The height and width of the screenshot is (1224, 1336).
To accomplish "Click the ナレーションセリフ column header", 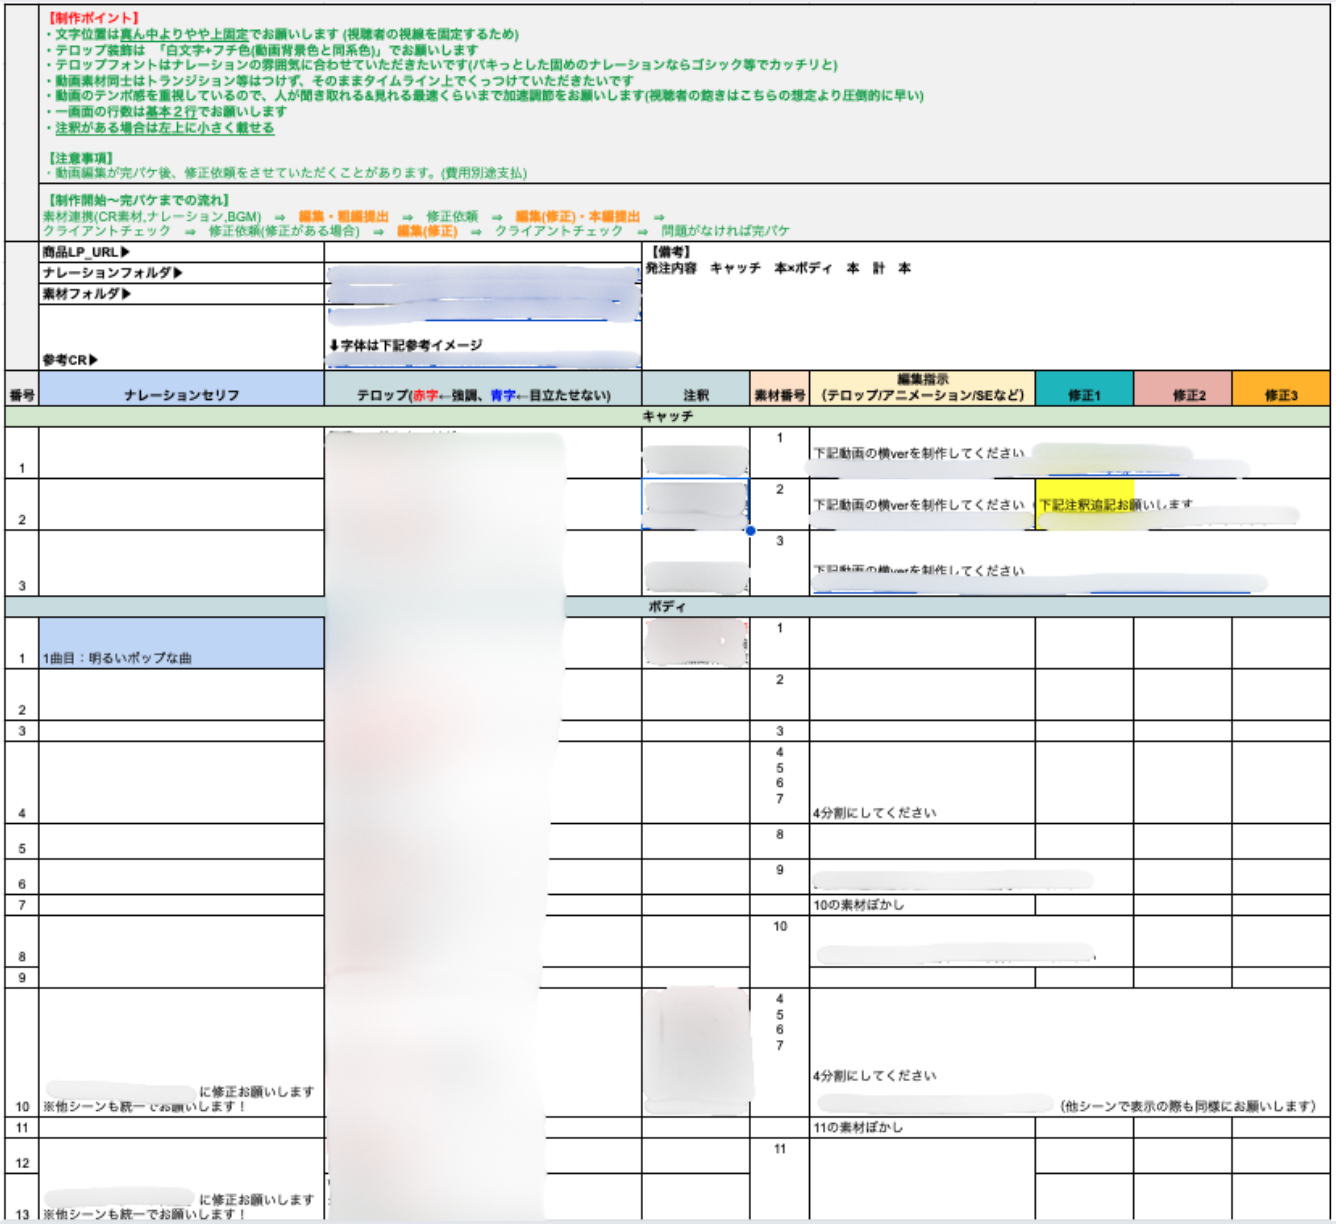I will [x=181, y=395].
